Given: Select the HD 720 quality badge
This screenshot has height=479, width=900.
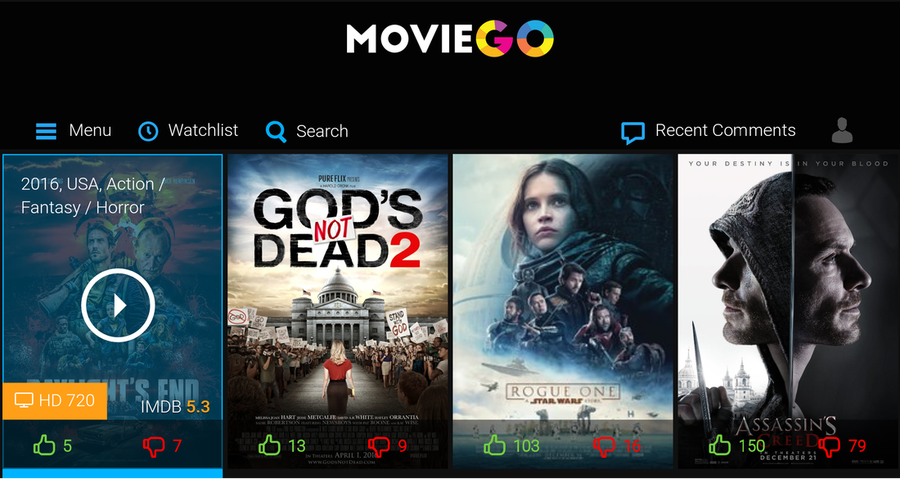Looking at the screenshot, I should (55, 401).
